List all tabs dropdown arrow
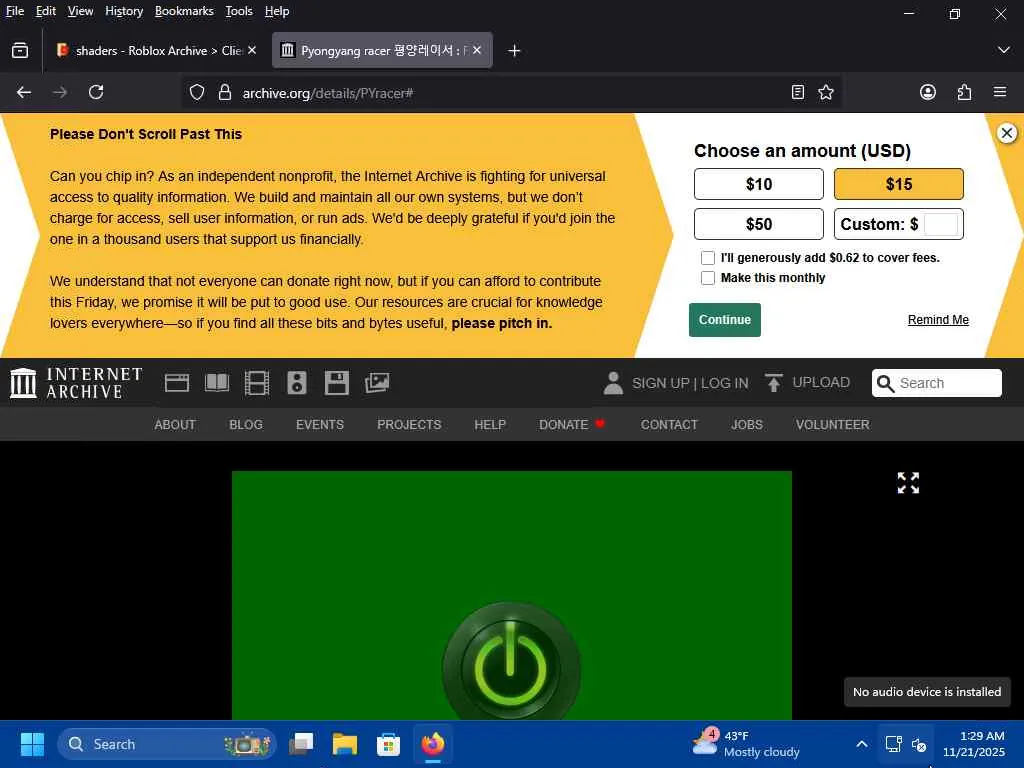Screen dimensions: 1024x768 click(1003, 50)
